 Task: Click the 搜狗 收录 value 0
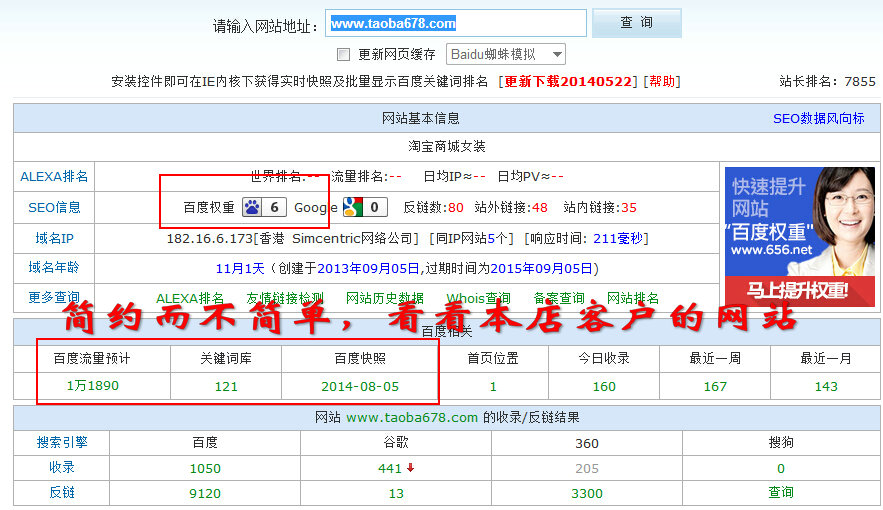pyautogui.click(x=781, y=468)
